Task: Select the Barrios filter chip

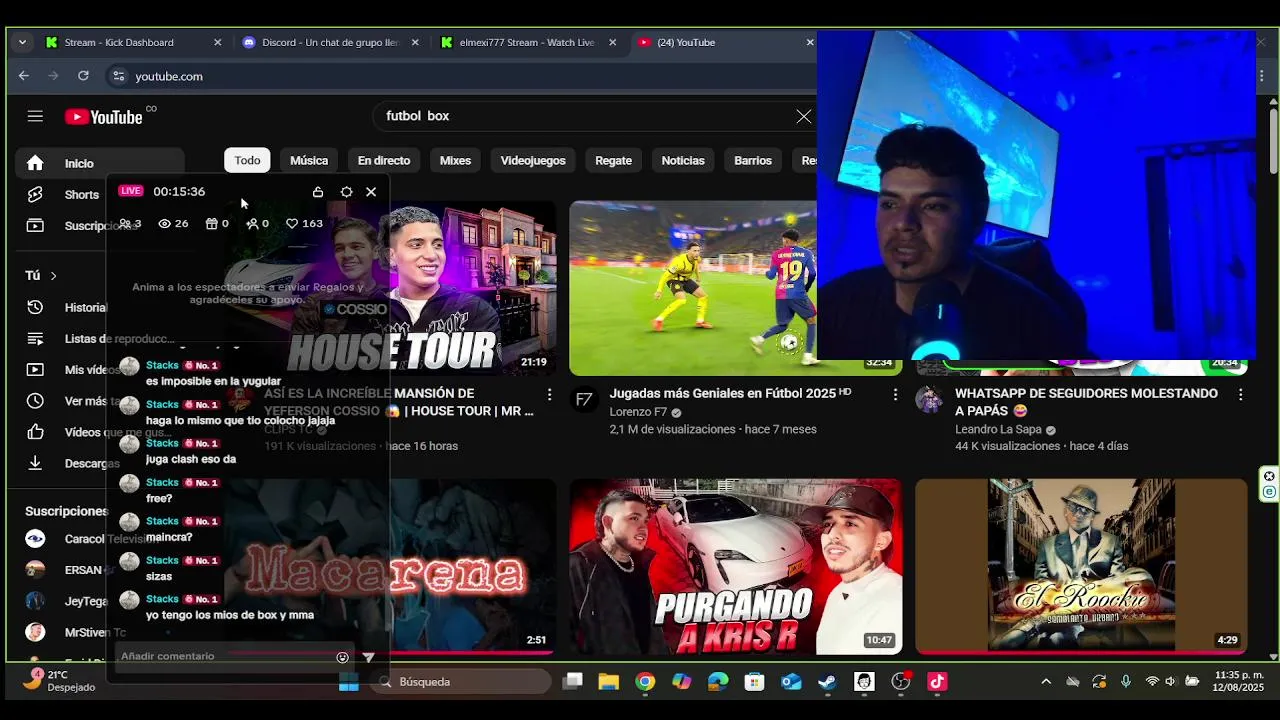Action: pos(753,160)
